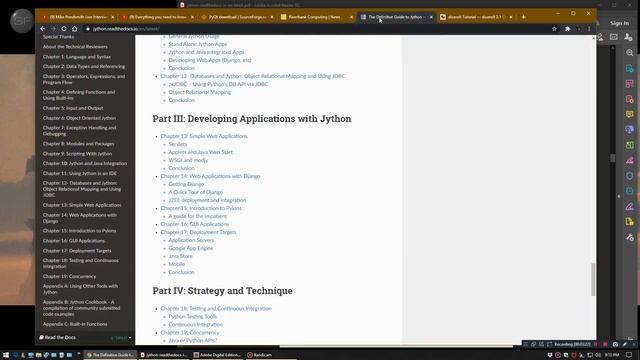Select Chapter 19: Concurrency in the sidebar

point(69,276)
